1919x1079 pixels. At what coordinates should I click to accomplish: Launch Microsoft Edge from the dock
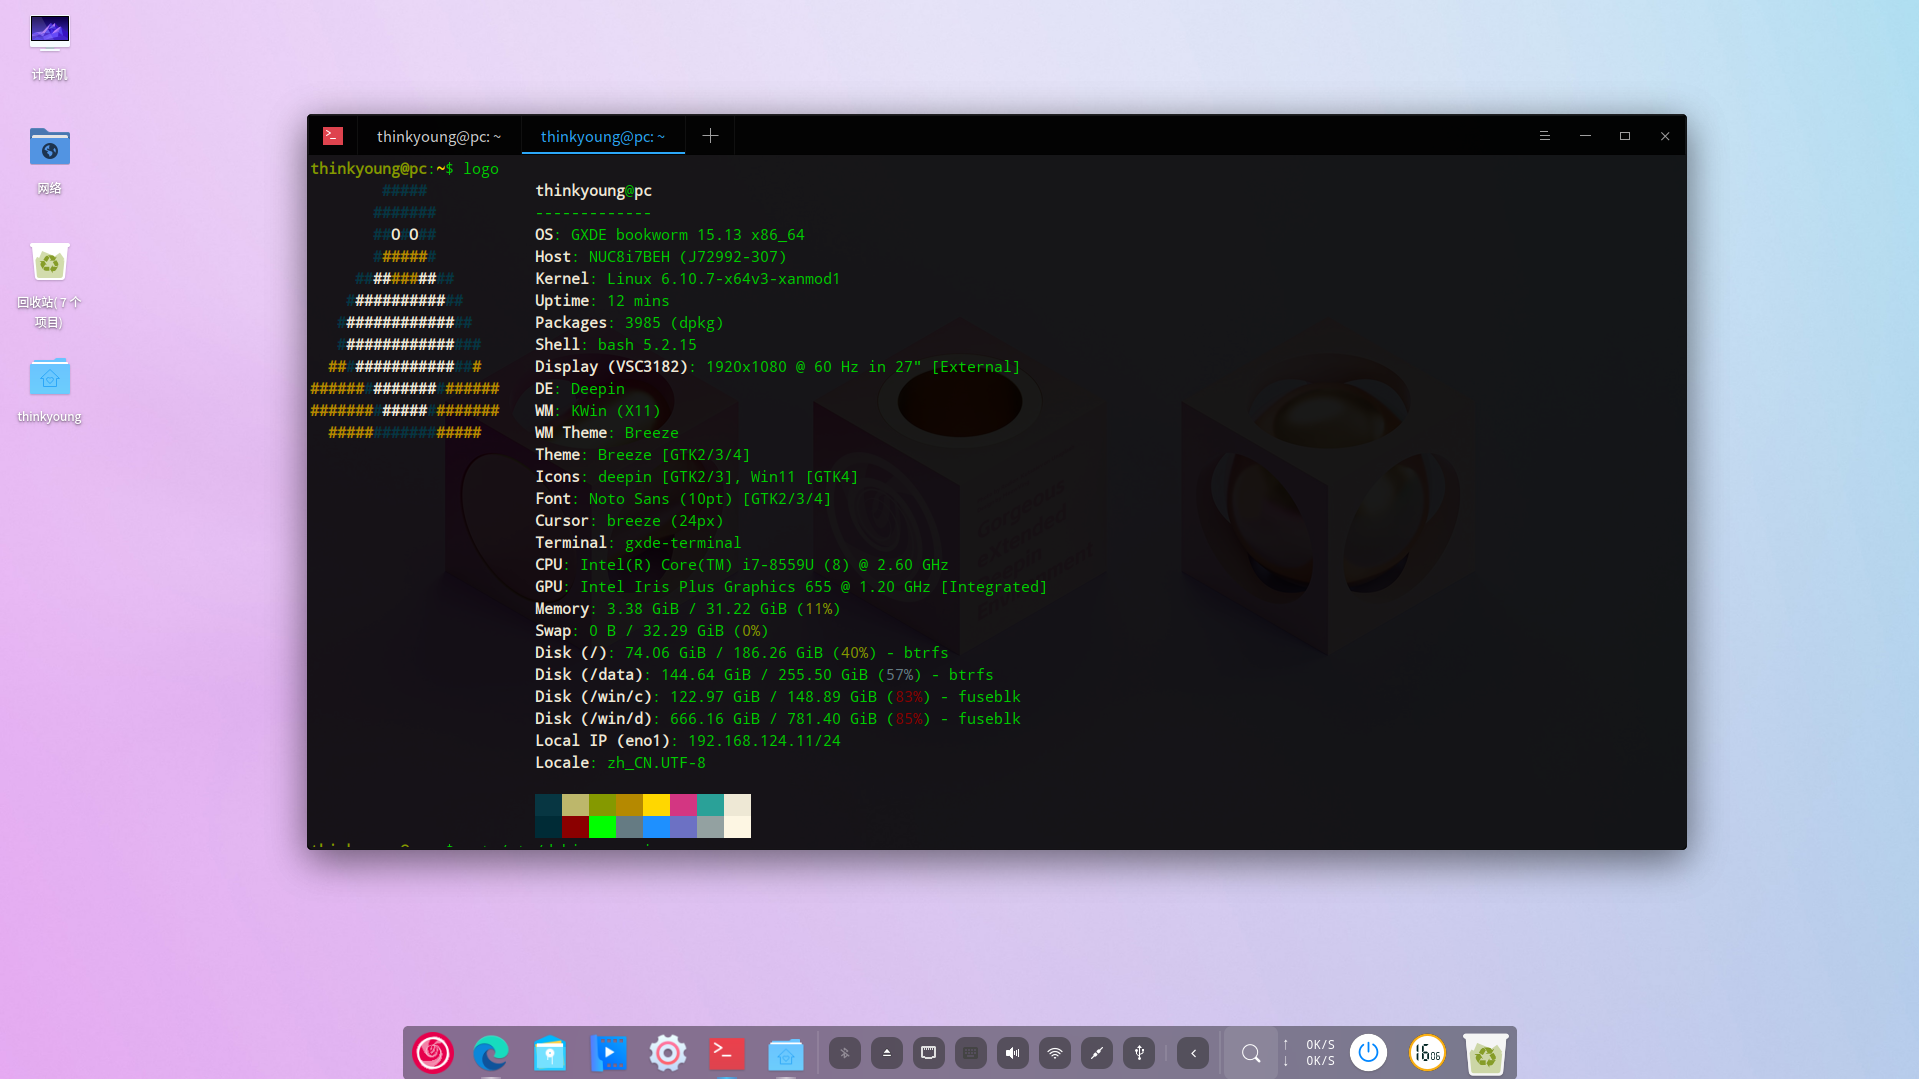pos(491,1053)
